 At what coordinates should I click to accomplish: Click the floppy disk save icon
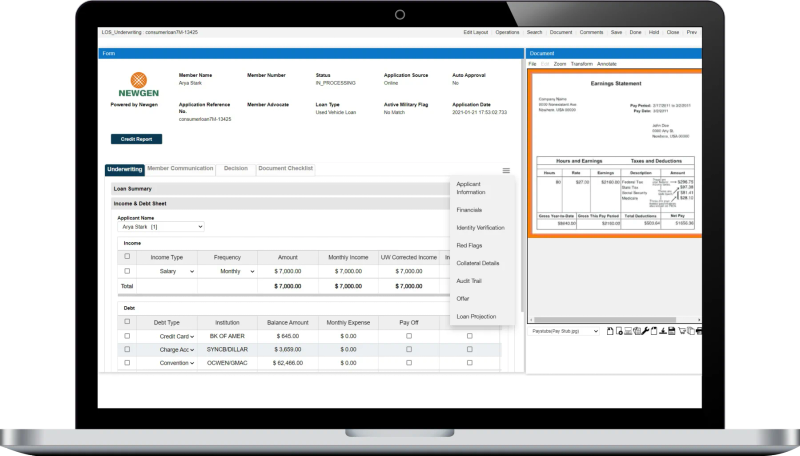[671, 331]
